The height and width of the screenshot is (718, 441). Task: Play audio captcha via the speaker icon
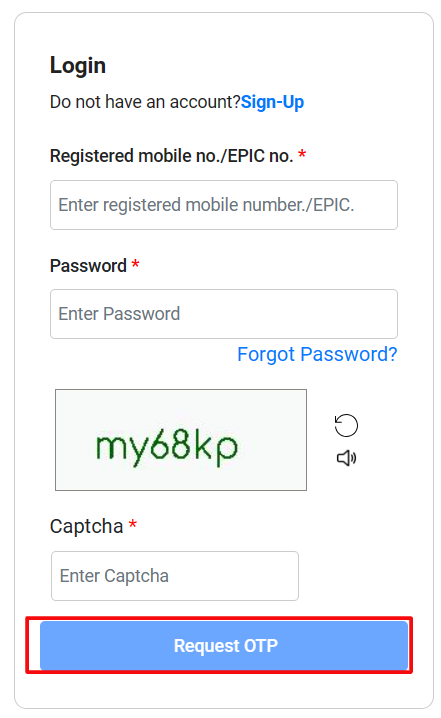pos(347,458)
